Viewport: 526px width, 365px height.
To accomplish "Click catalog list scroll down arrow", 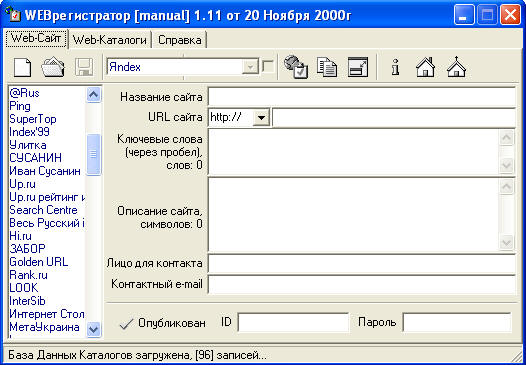I will 94,329.
